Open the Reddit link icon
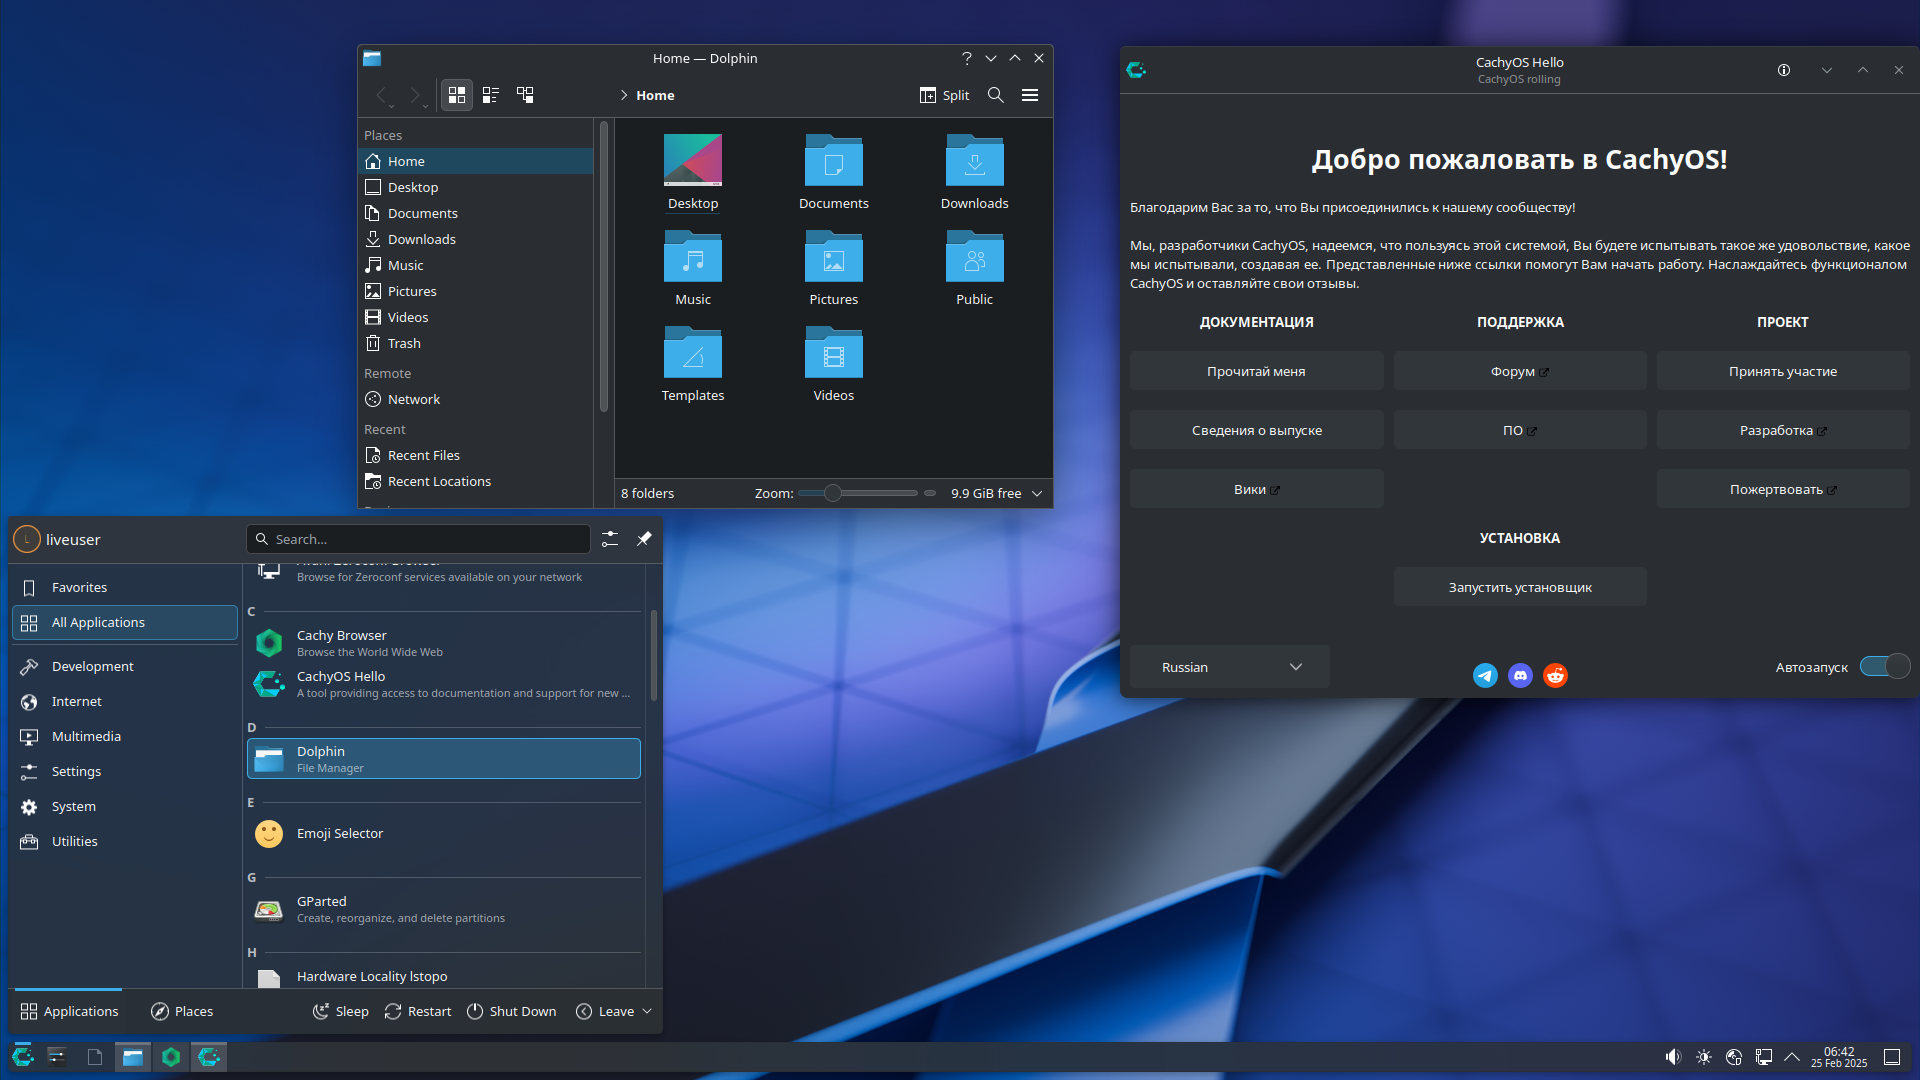 pyautogui.click(x=1555, y=676)
